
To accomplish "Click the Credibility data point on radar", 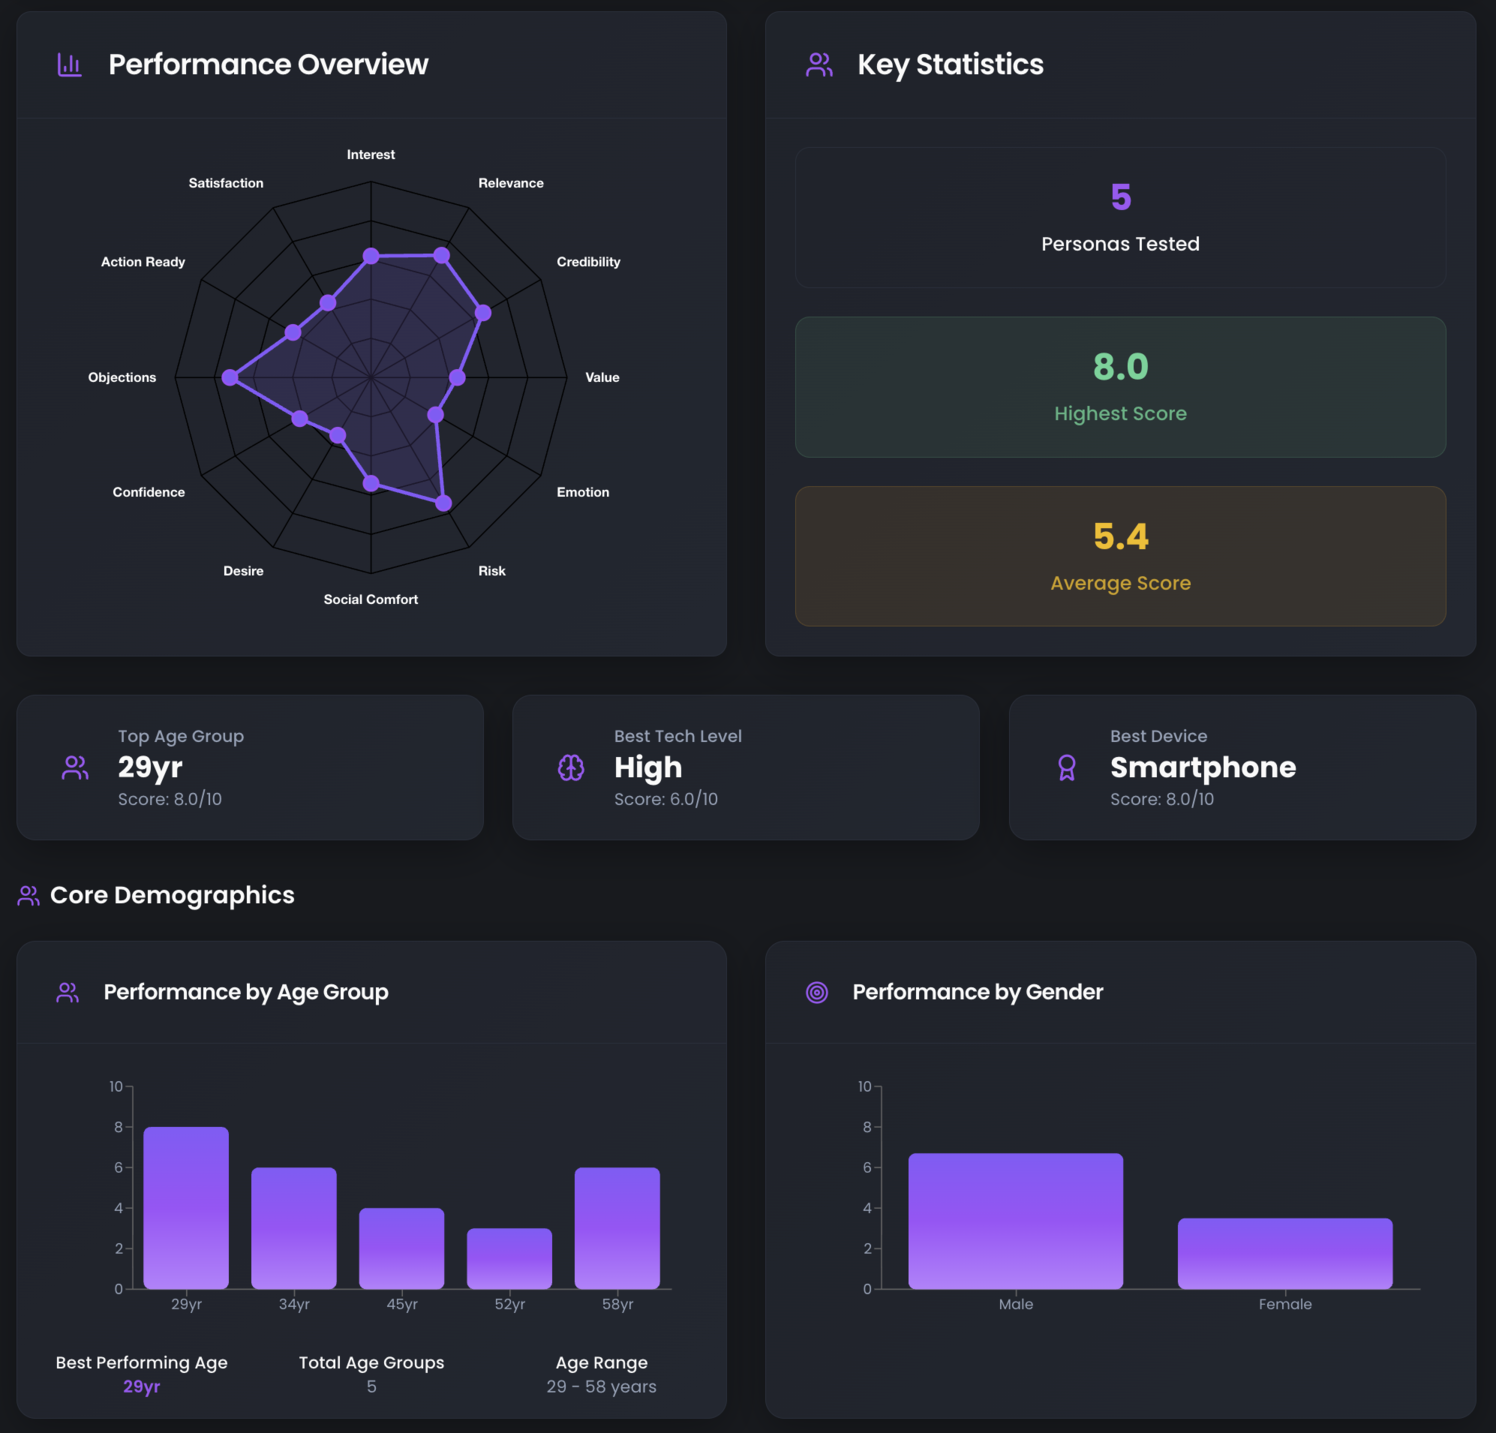I will [x=483, y=313].
